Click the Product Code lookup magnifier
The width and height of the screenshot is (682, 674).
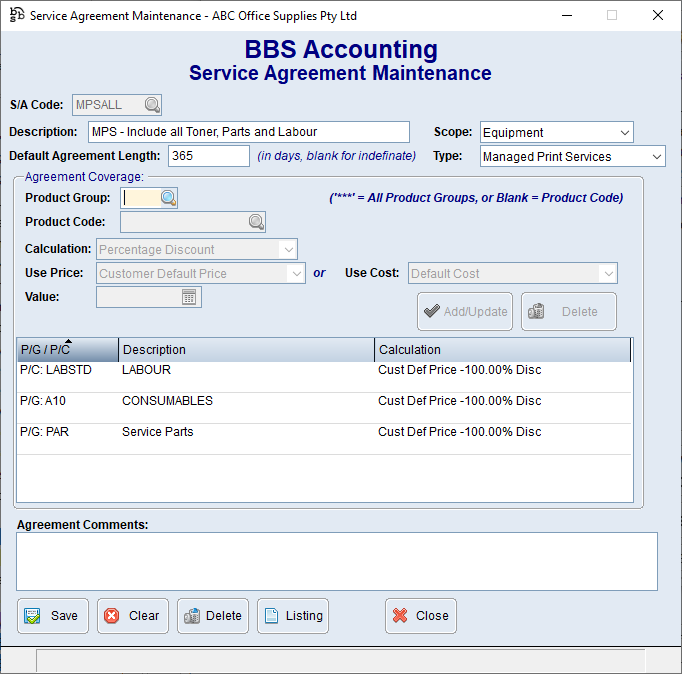click(x=256, y=222)
